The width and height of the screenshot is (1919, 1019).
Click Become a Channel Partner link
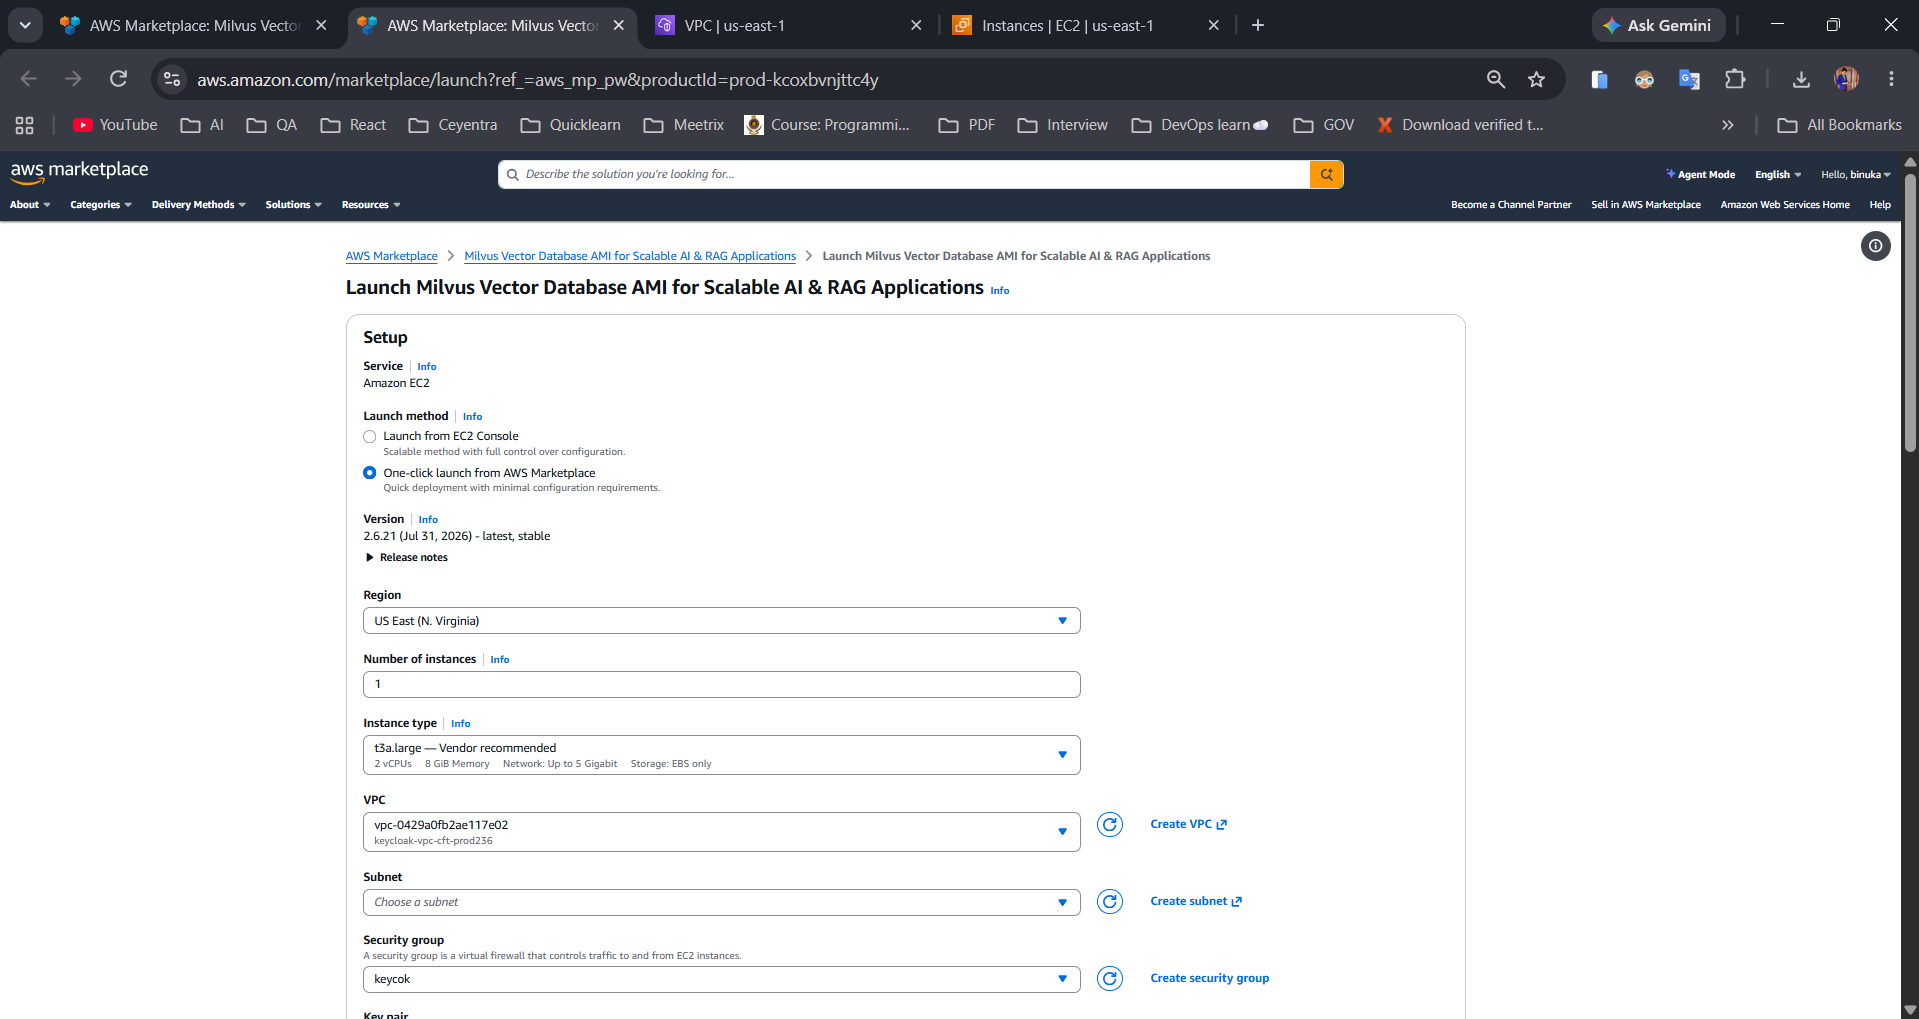click(x=1511, y=205)
